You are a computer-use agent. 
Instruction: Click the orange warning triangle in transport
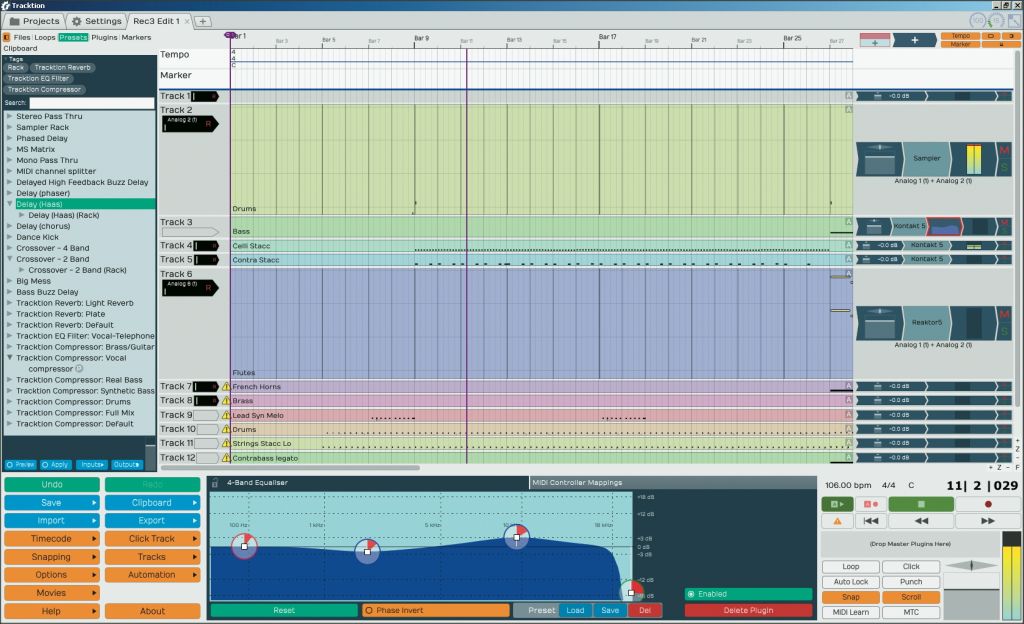(837, 521)
